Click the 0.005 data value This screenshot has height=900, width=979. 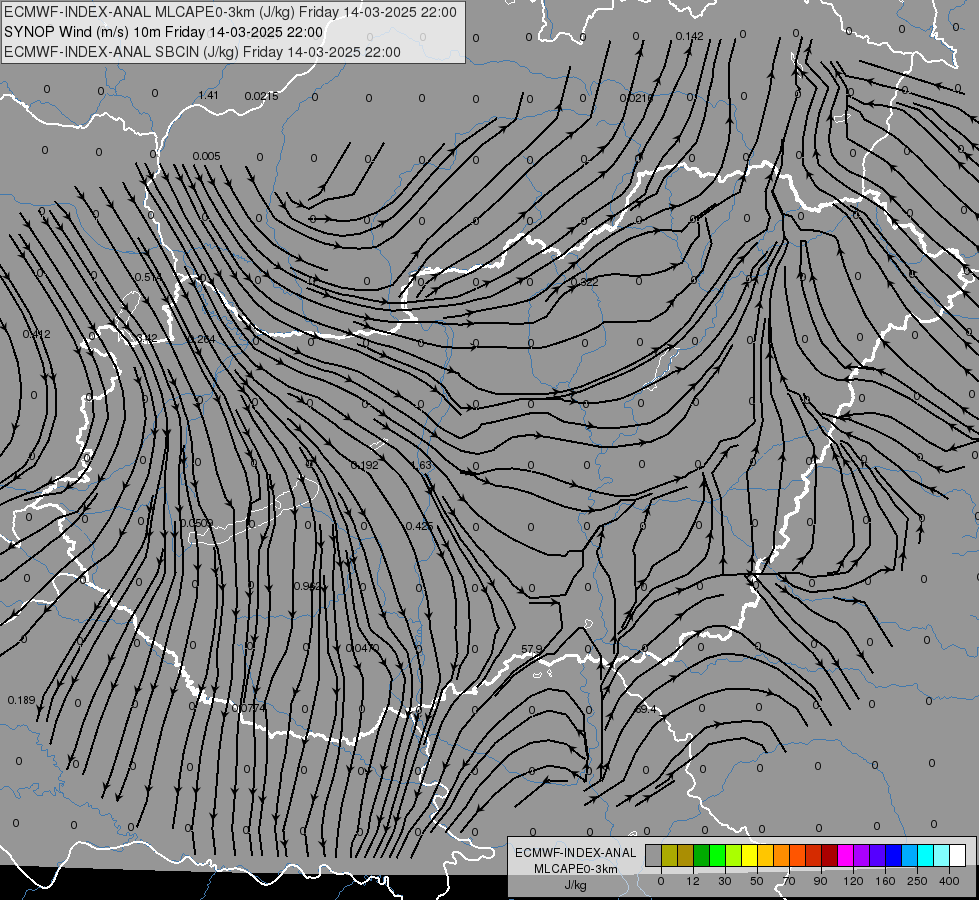pos(206,156)
